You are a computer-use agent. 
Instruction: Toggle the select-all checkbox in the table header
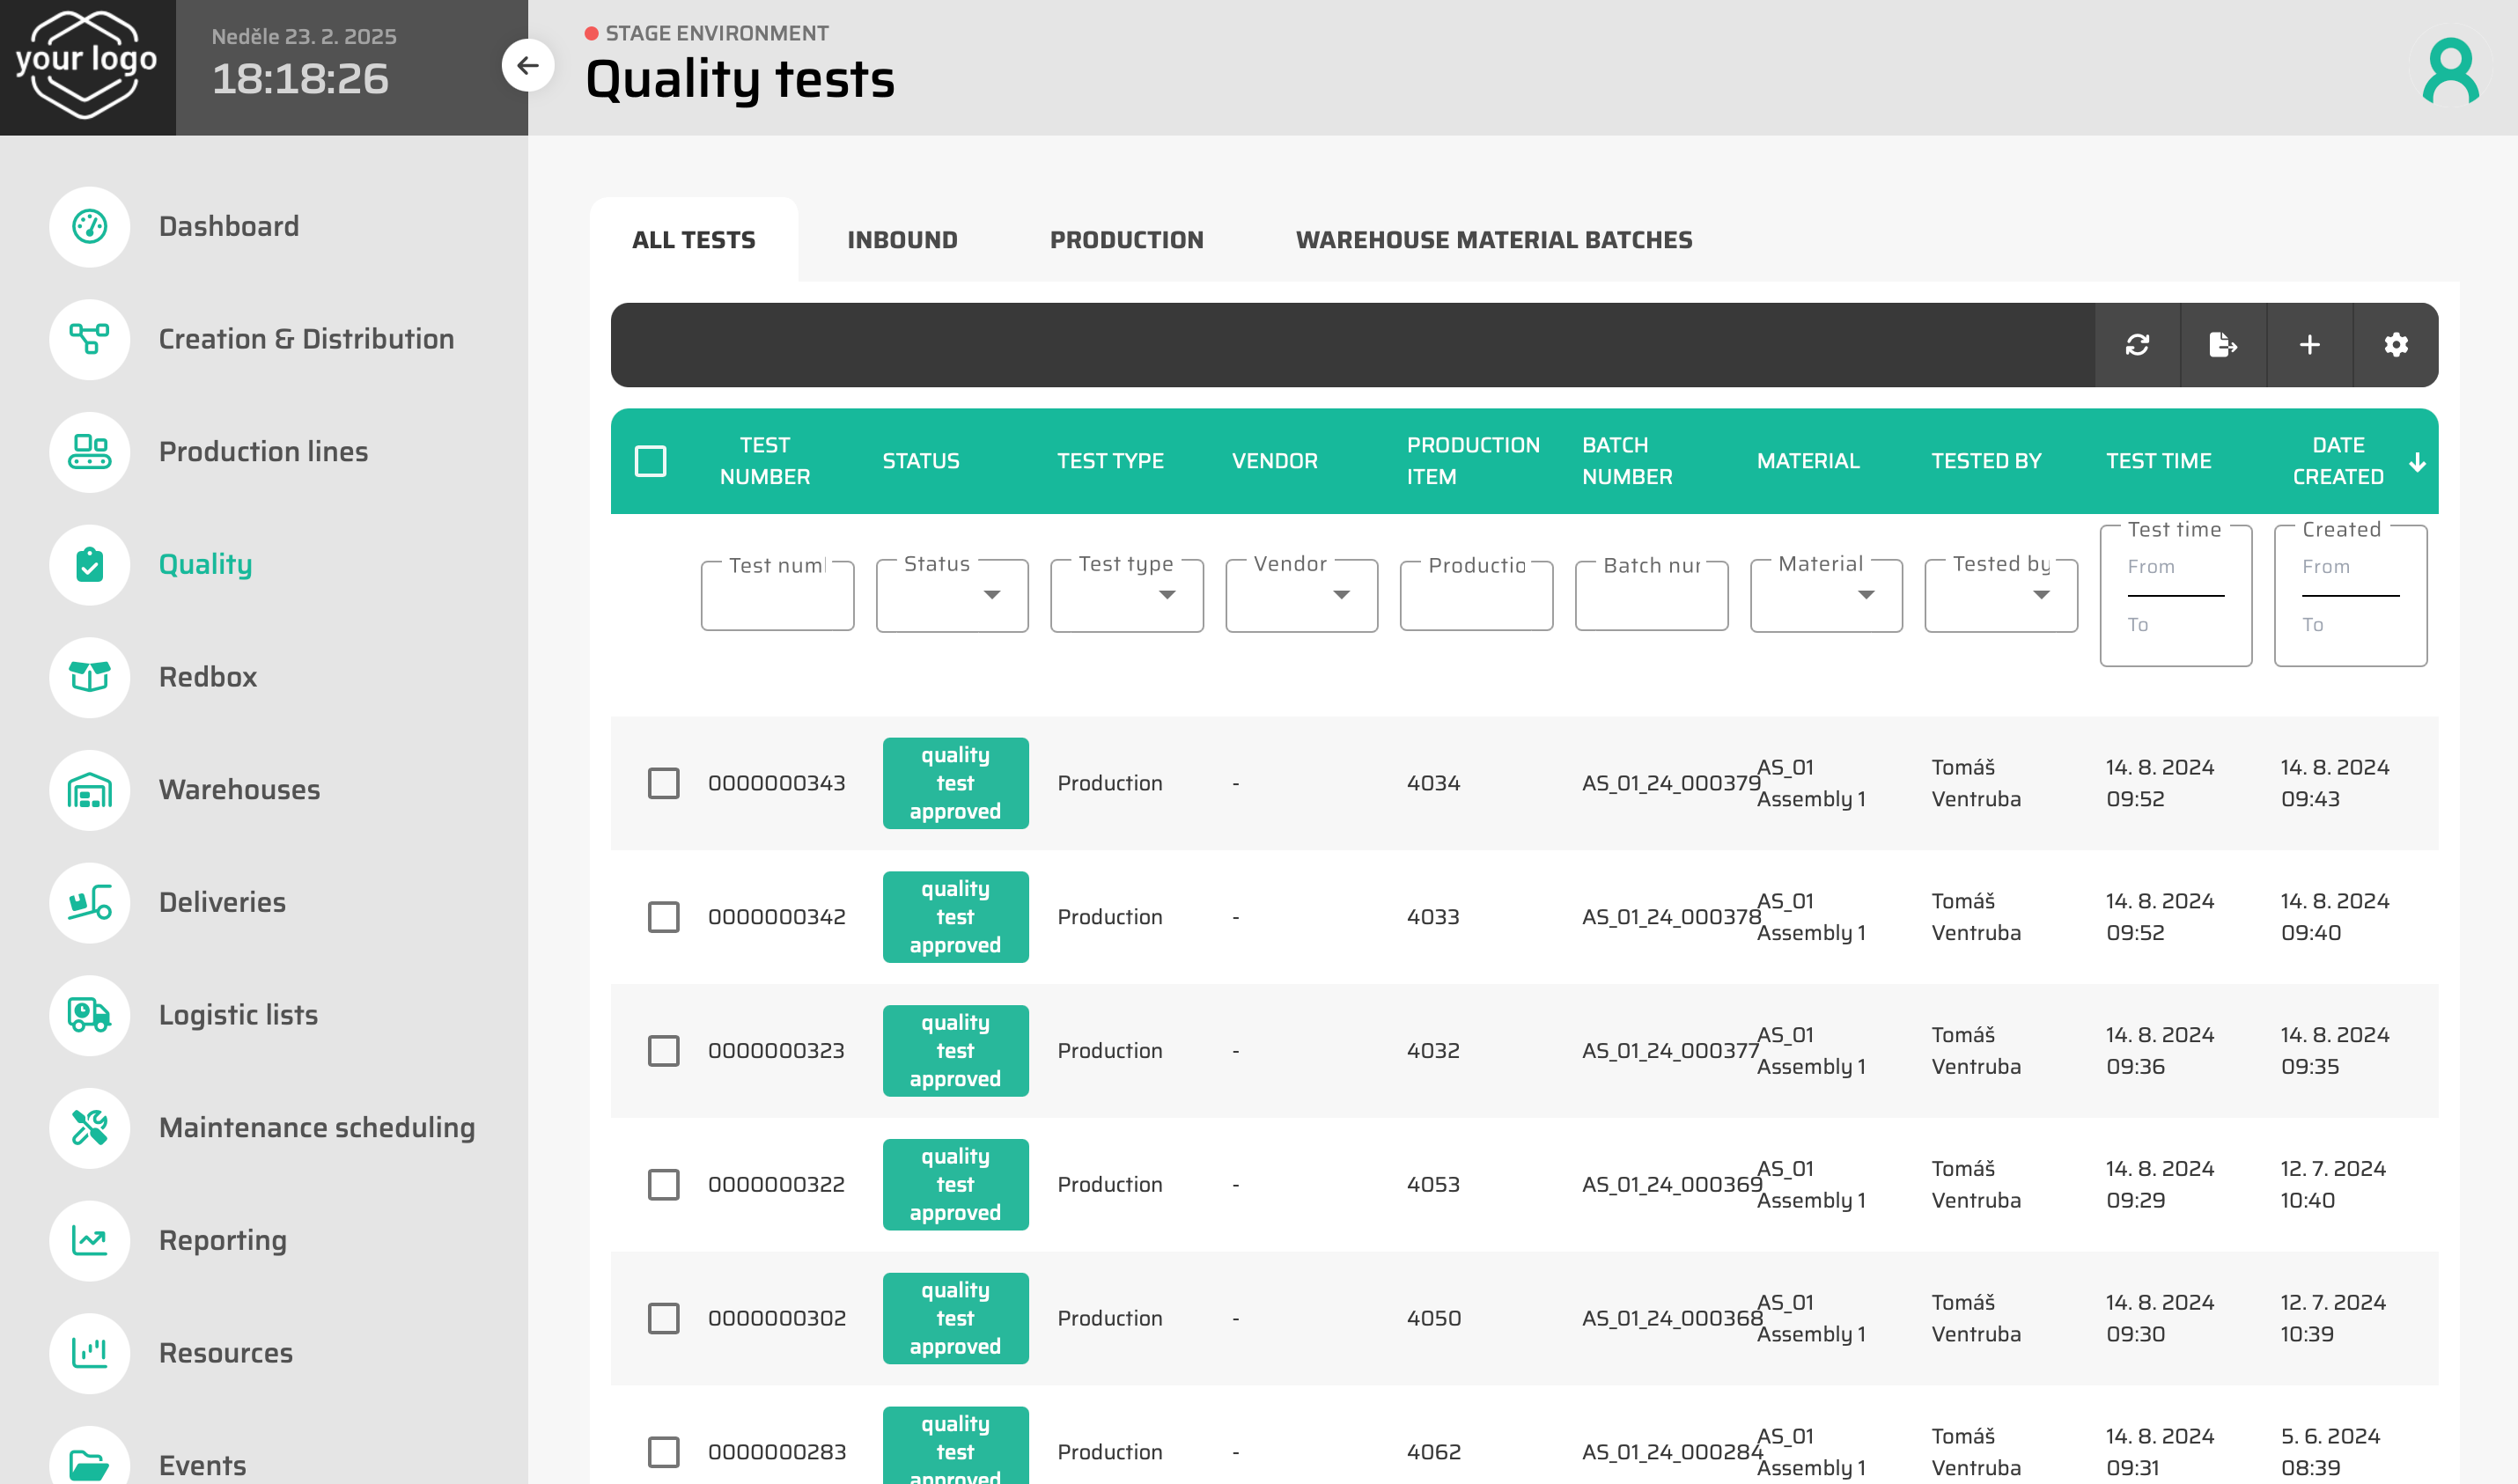coord(650,461)
